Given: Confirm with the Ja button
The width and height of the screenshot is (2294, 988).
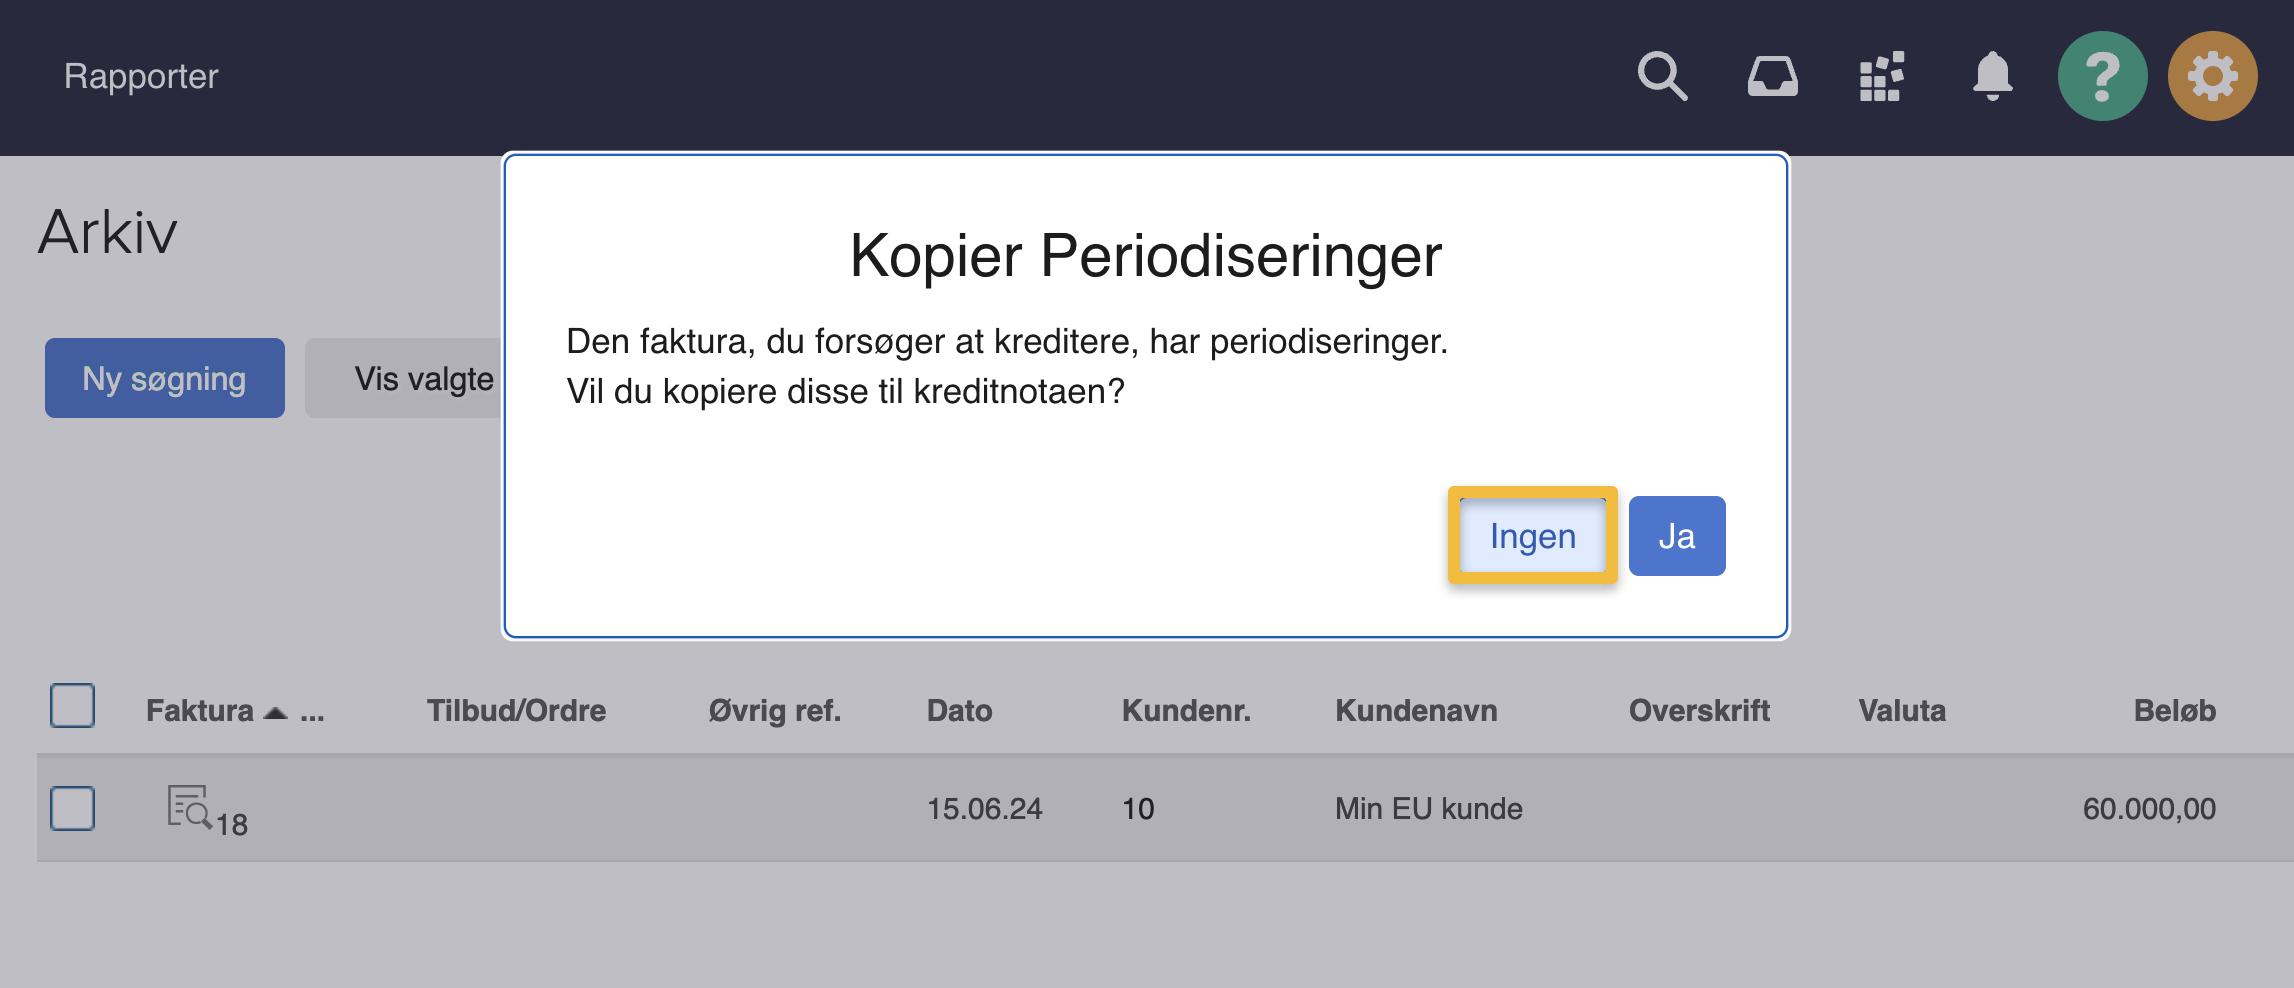Looking at the screenshot, I should click(x=1676, y=536).
